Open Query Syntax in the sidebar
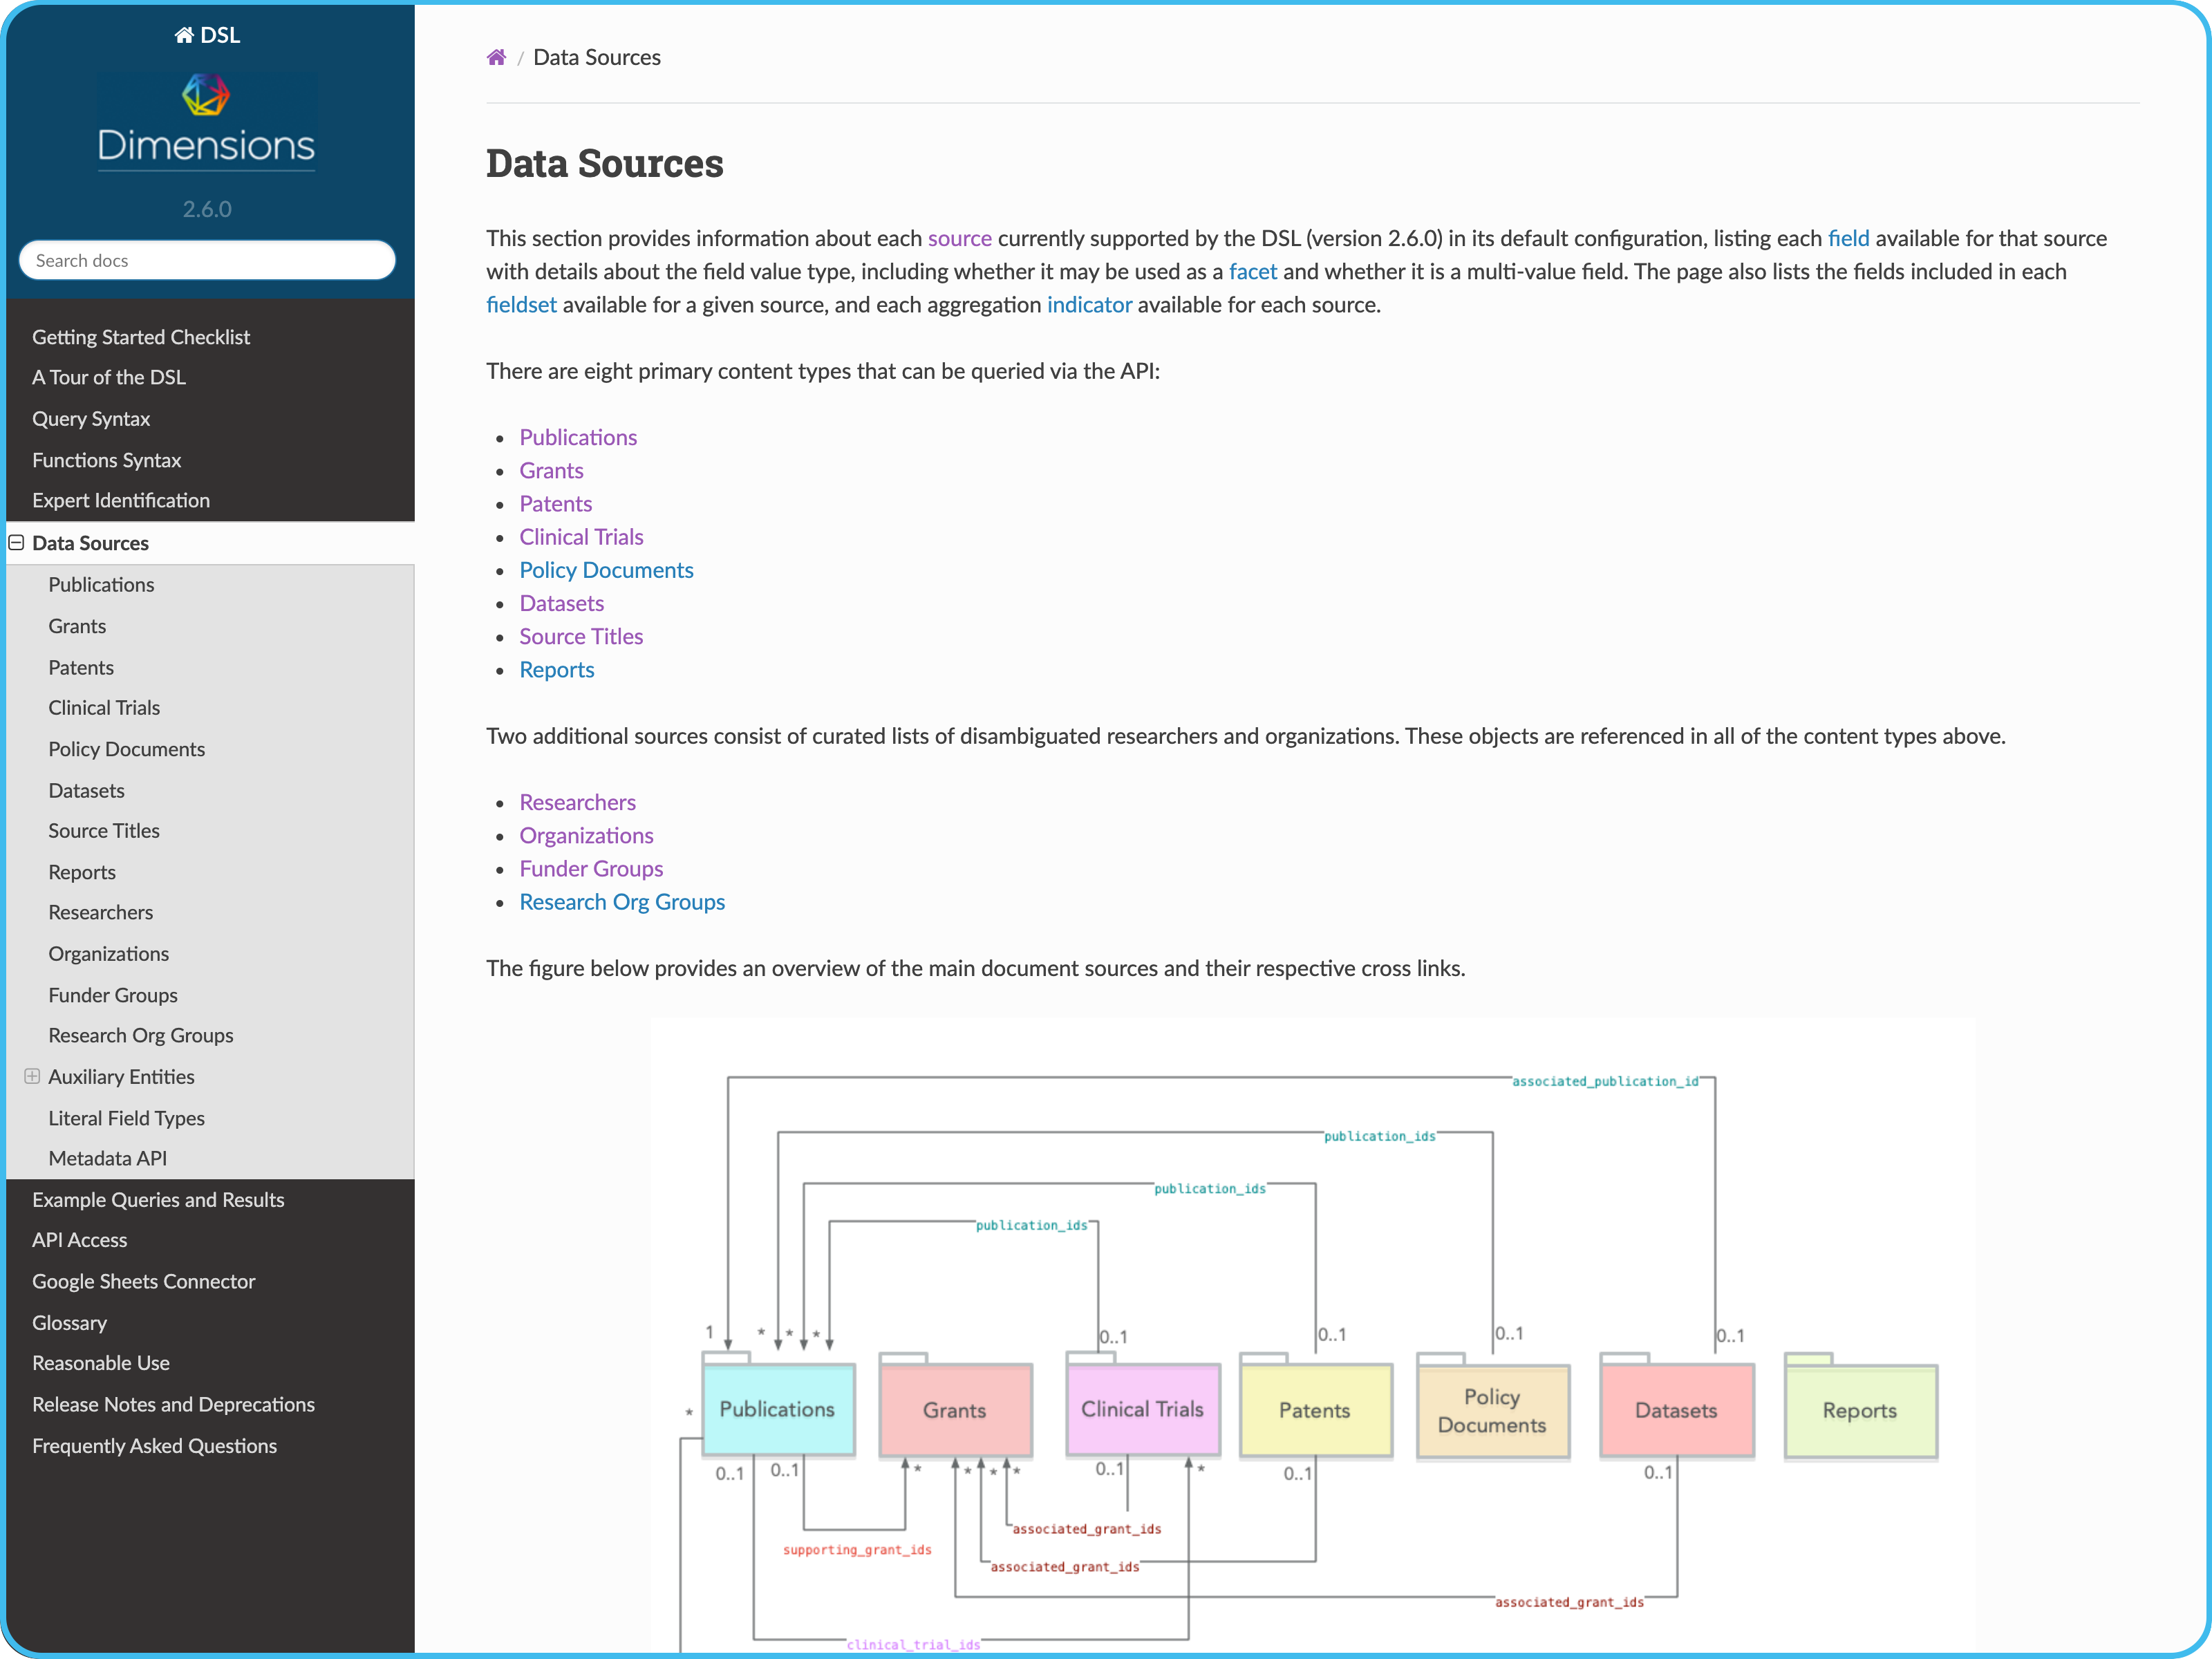 click(x=91, y=419)
